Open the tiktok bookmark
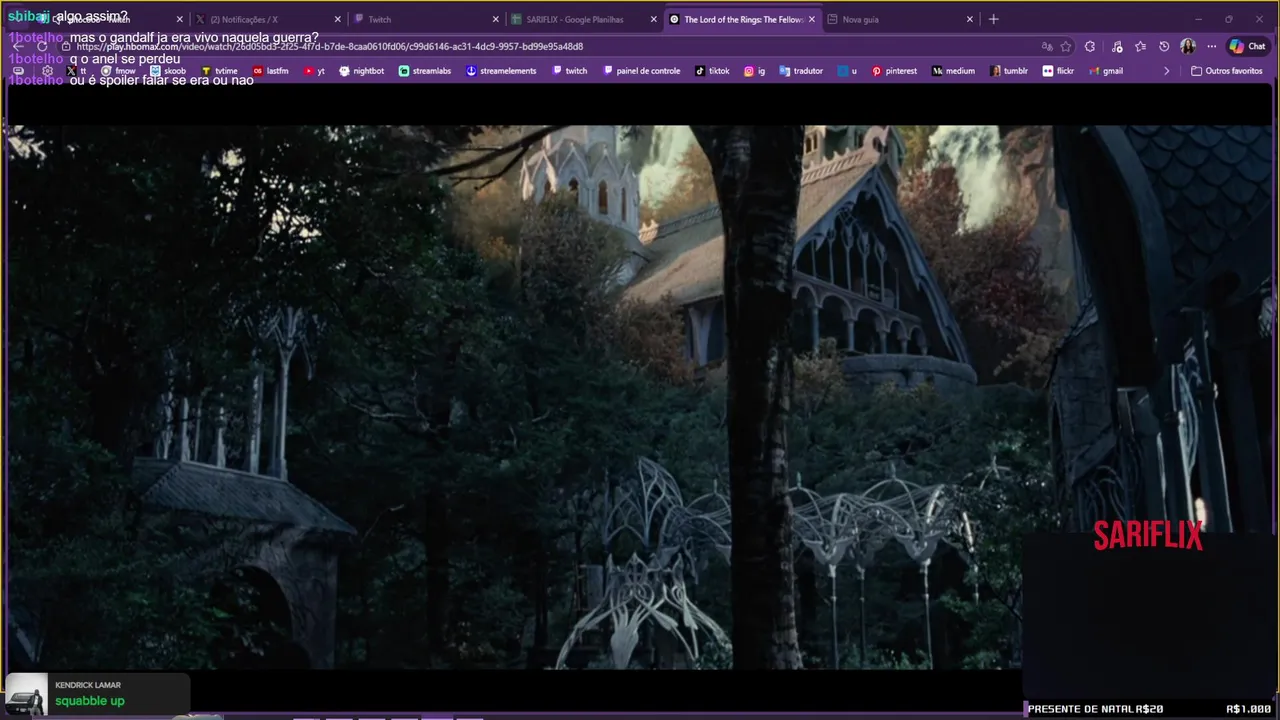This screenshot has width=1280, height=720. click(x=712, y=71)
